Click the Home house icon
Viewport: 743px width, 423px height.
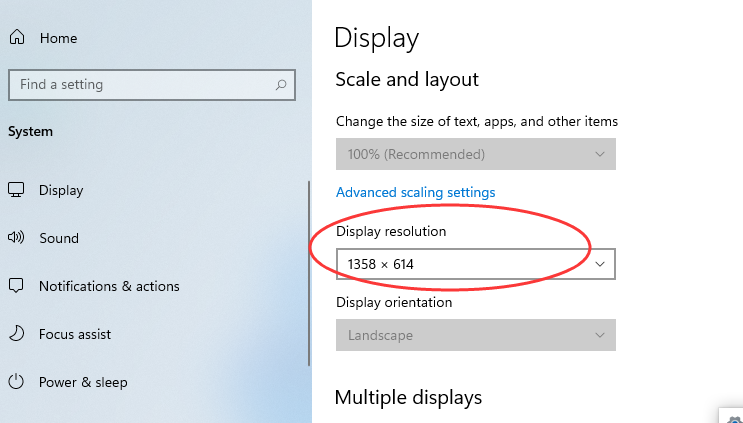tap(17, 38)
